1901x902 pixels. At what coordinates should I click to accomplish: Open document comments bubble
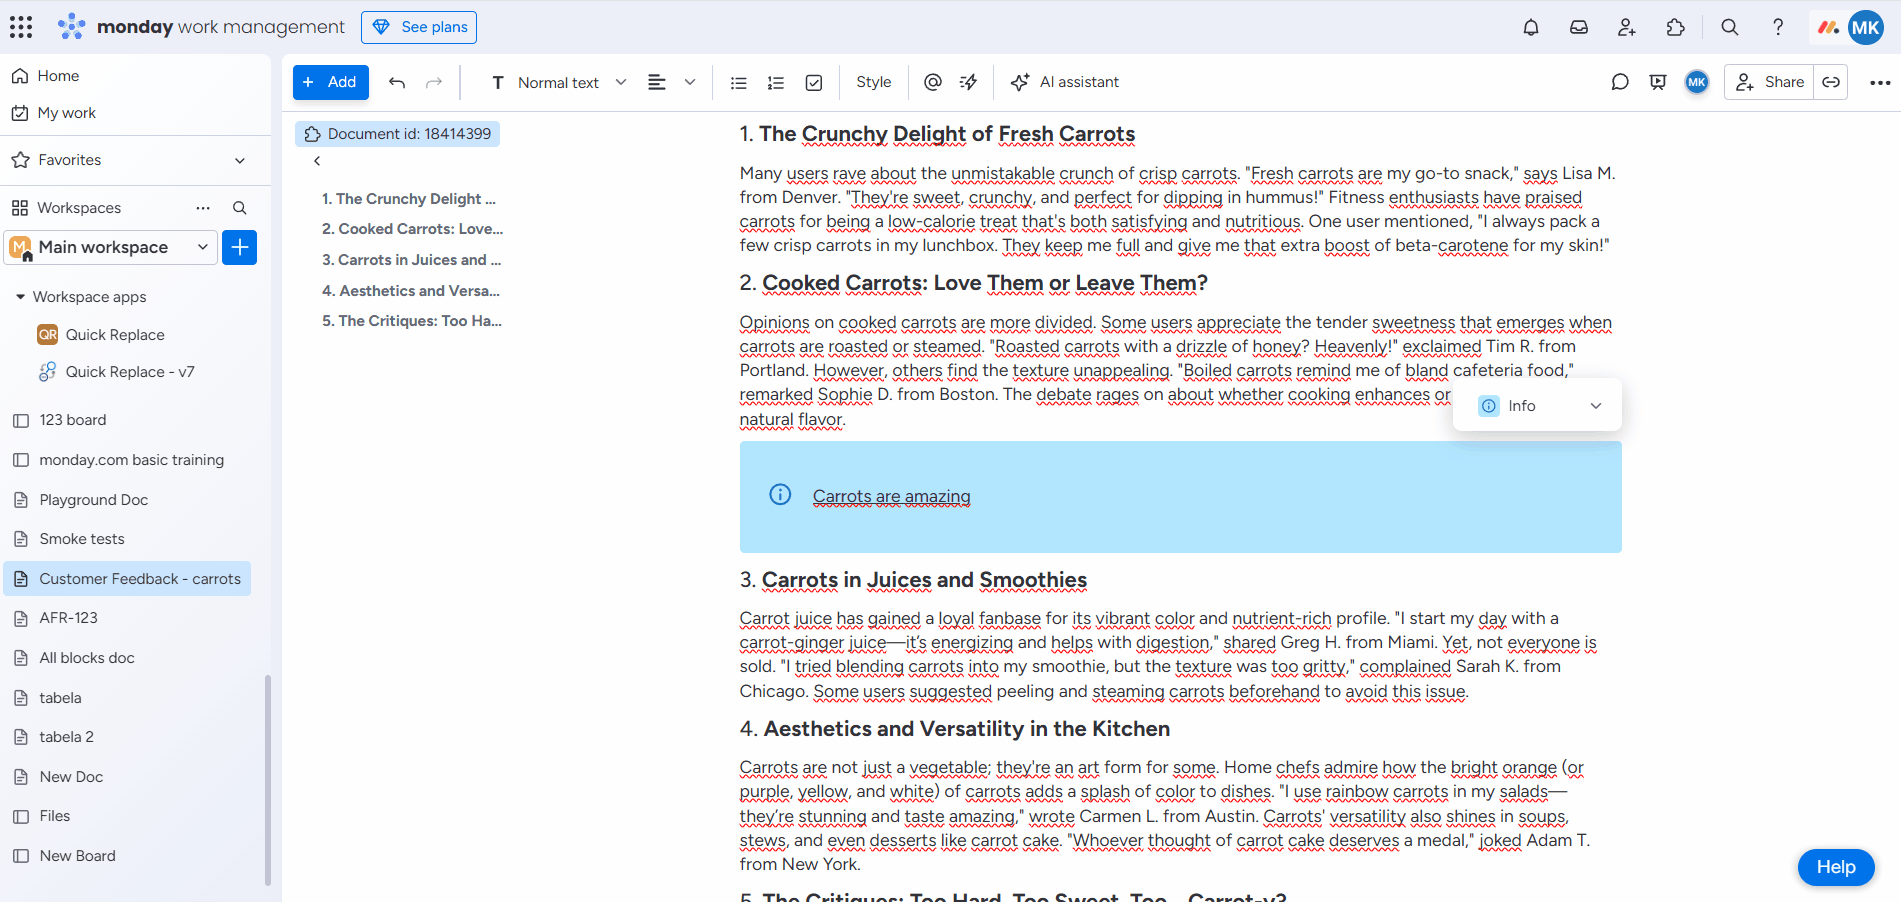coord(1620,82)
